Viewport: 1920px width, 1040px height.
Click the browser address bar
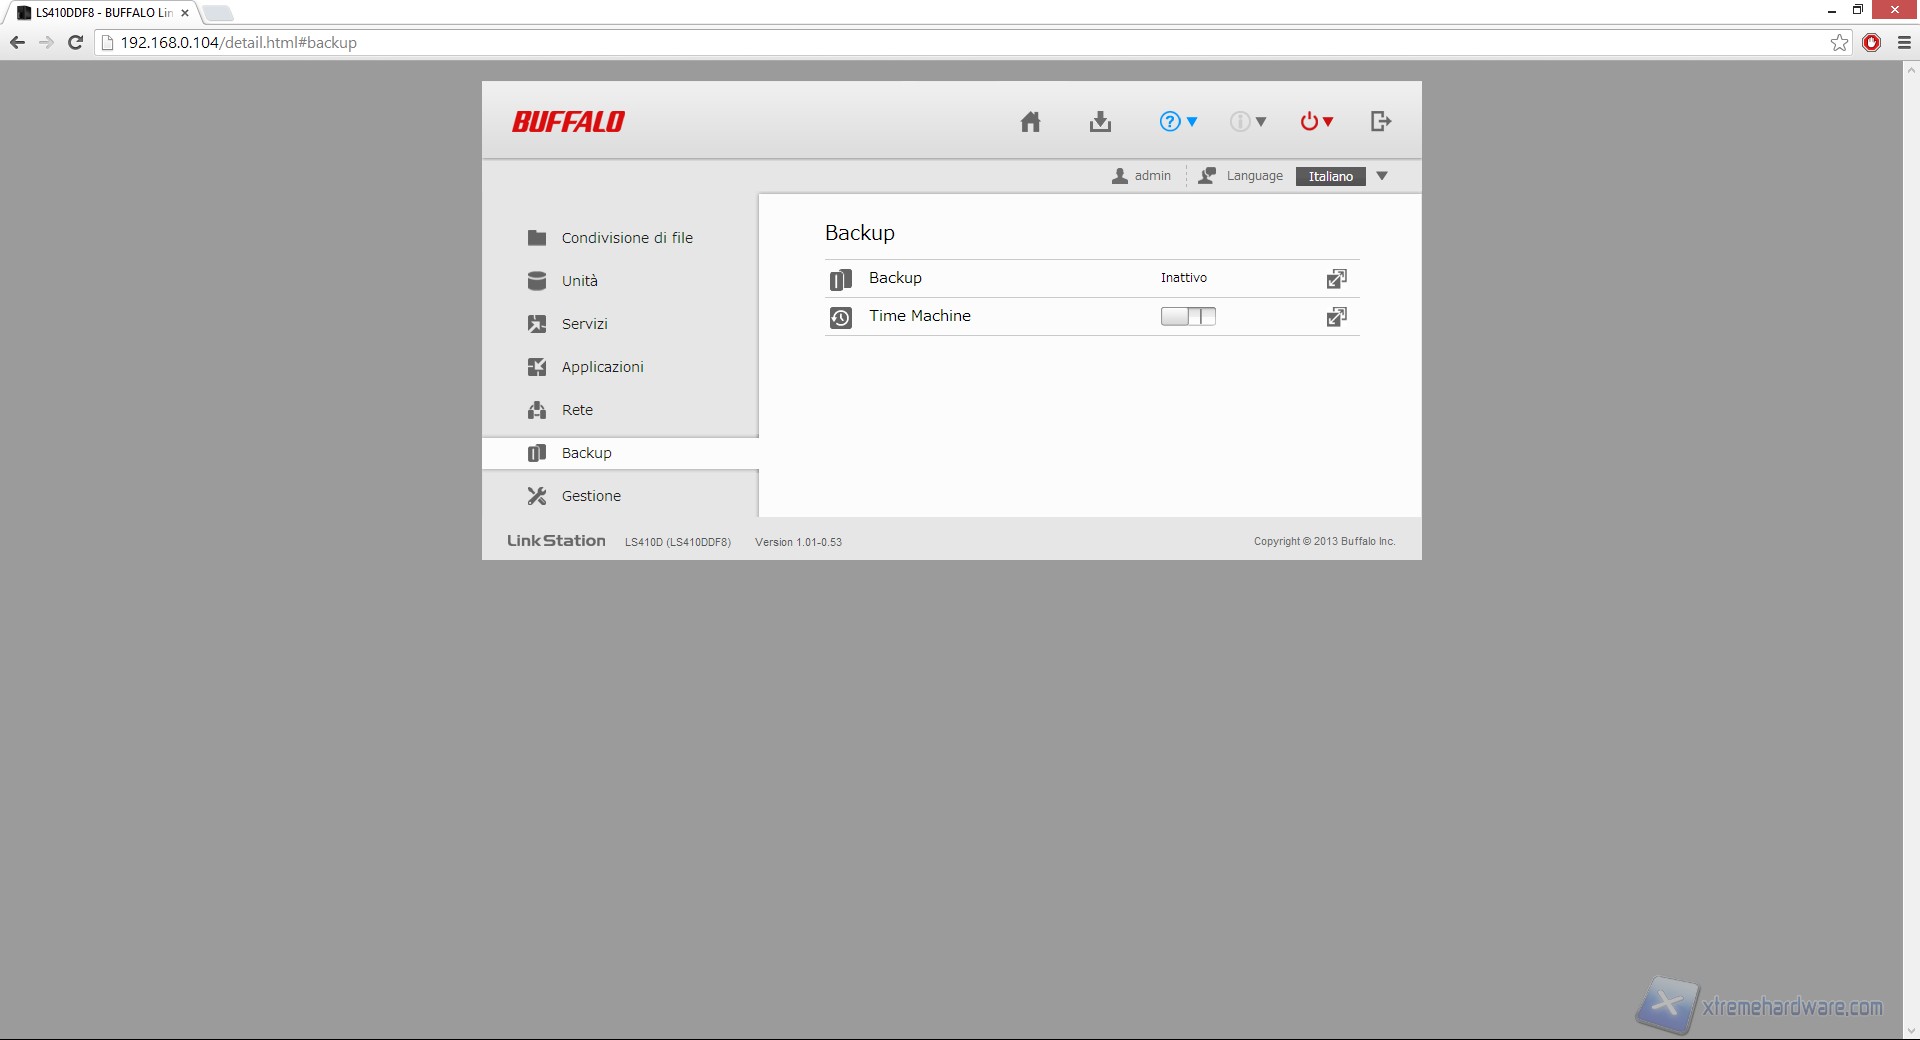(x=900, y=43)
